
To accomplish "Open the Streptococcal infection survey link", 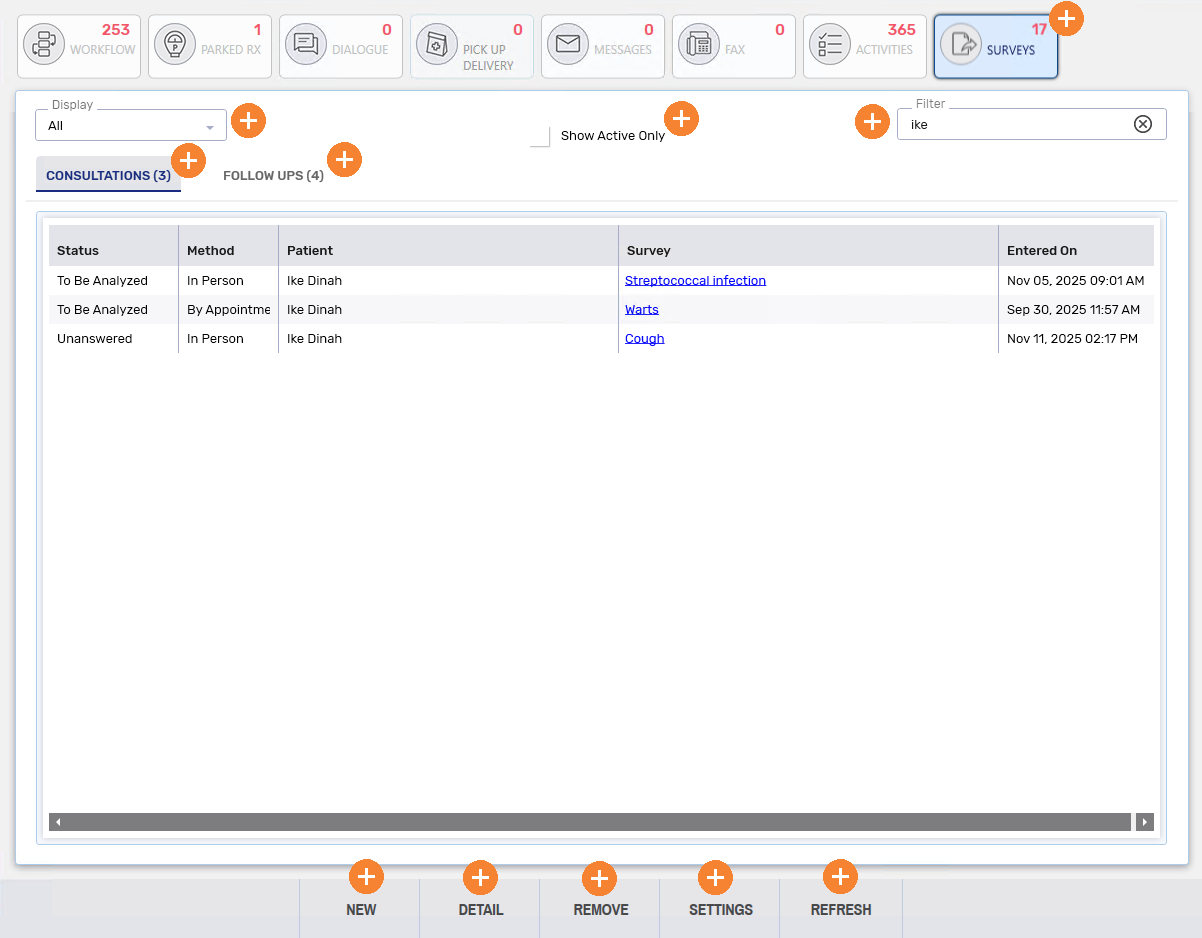I will point(695,281).
